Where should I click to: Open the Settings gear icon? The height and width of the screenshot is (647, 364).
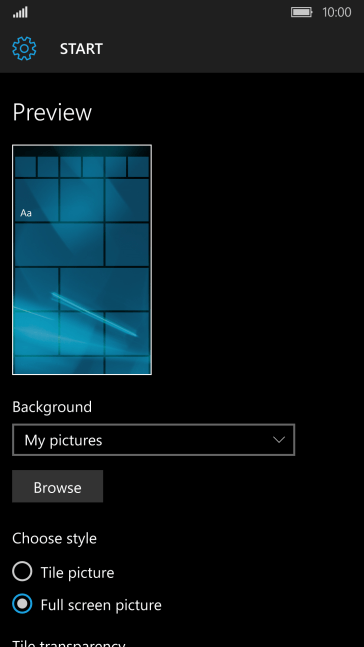24,49
